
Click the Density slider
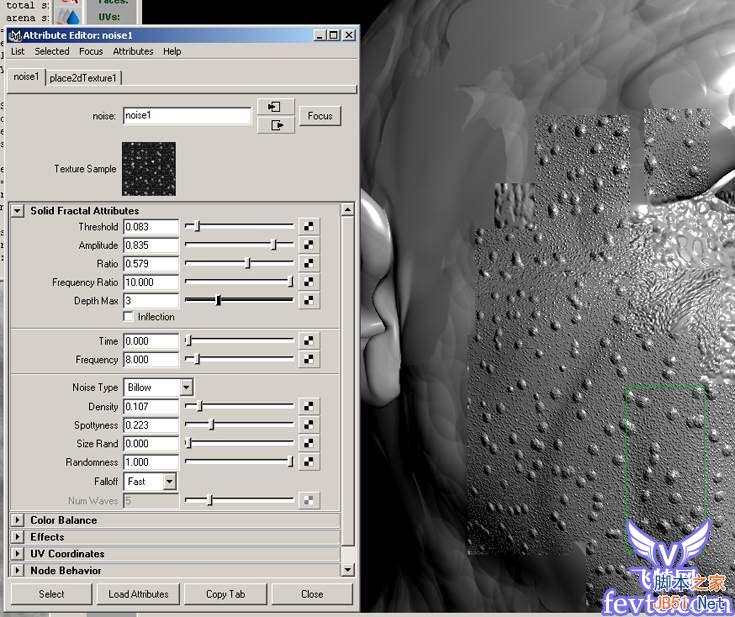239,406
